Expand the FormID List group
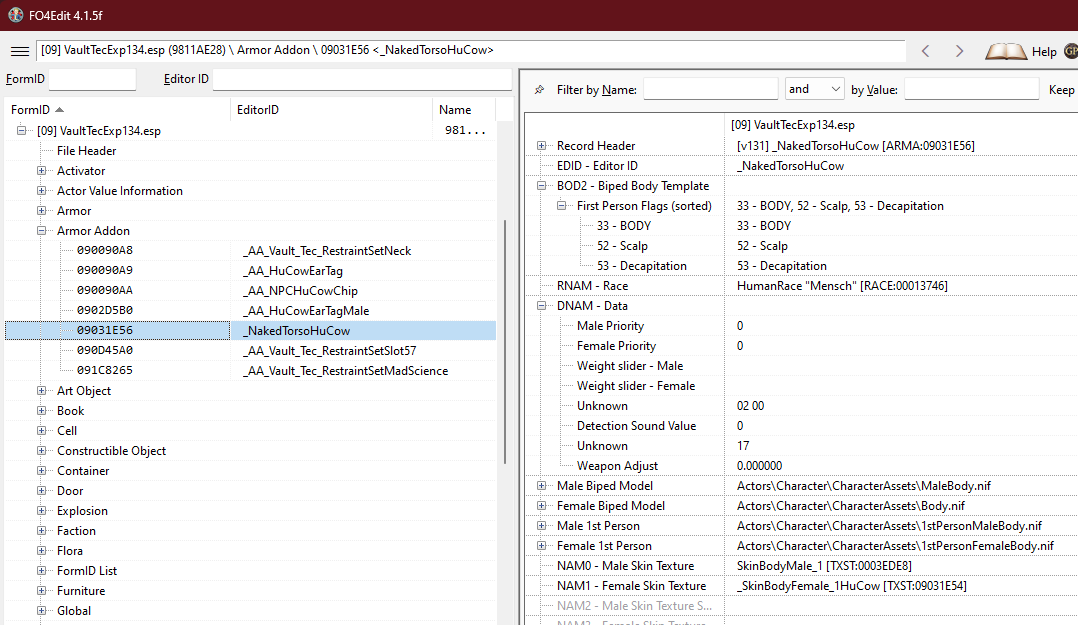The width and height of the screenshot is (1078, 625). point(42,570)
